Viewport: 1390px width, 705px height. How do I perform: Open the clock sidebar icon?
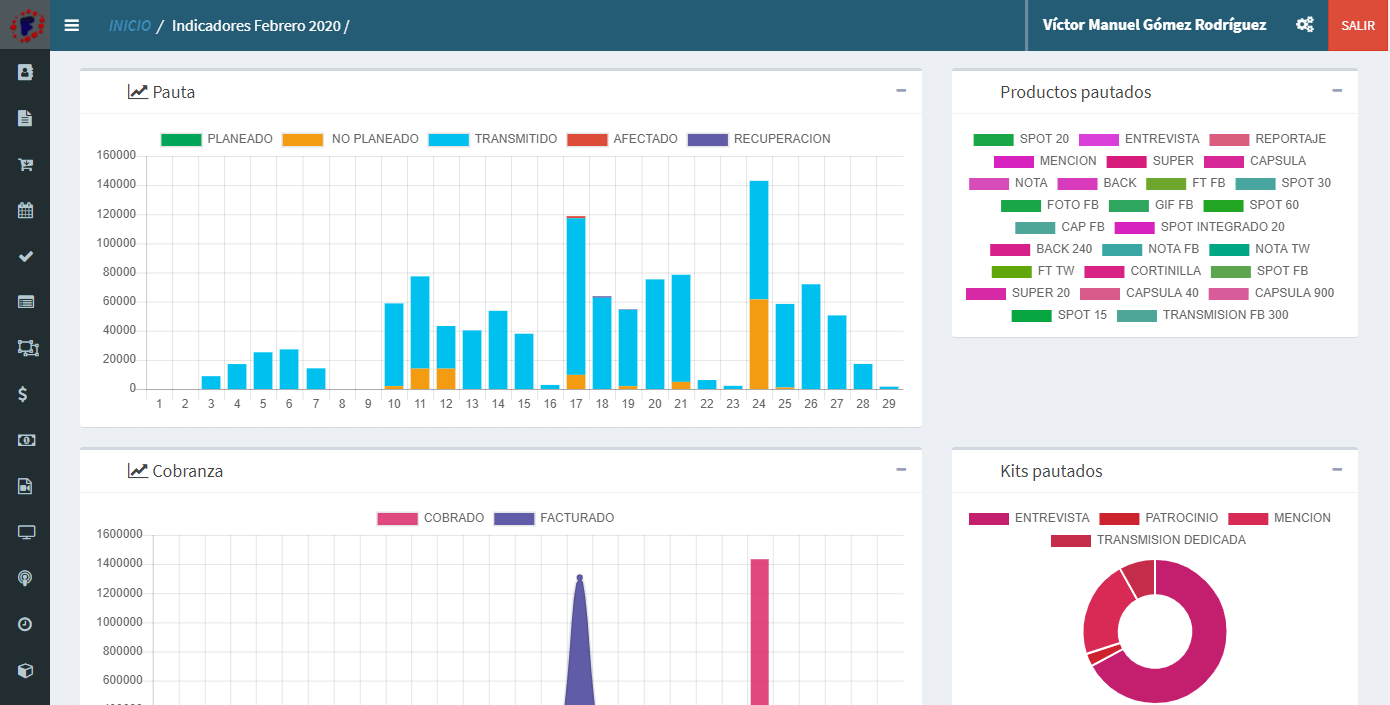[25, 624]
